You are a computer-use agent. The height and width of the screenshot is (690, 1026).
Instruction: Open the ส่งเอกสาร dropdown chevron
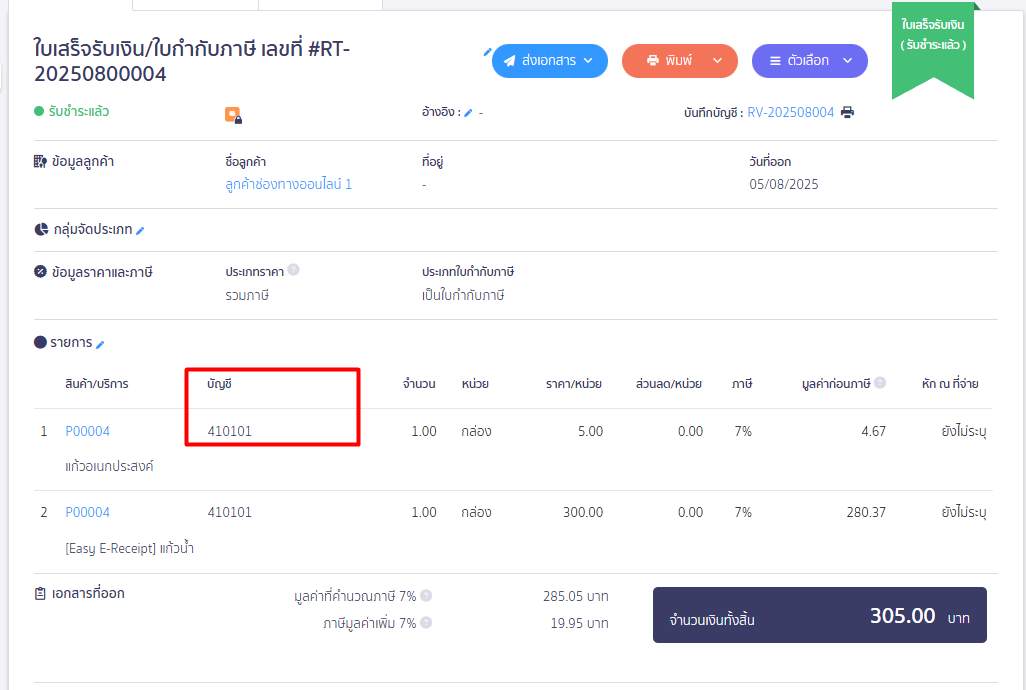(x=588, y=60)
